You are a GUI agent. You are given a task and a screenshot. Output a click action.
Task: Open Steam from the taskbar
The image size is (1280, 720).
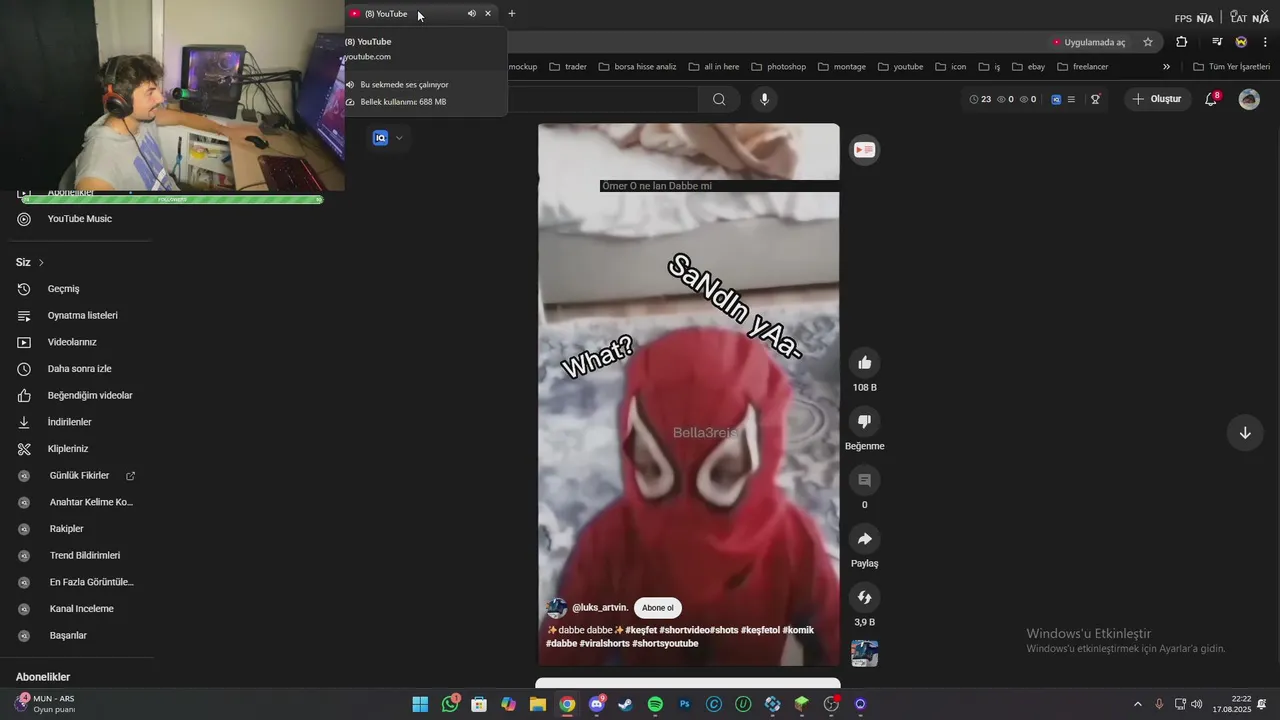(x=626, y=704)
